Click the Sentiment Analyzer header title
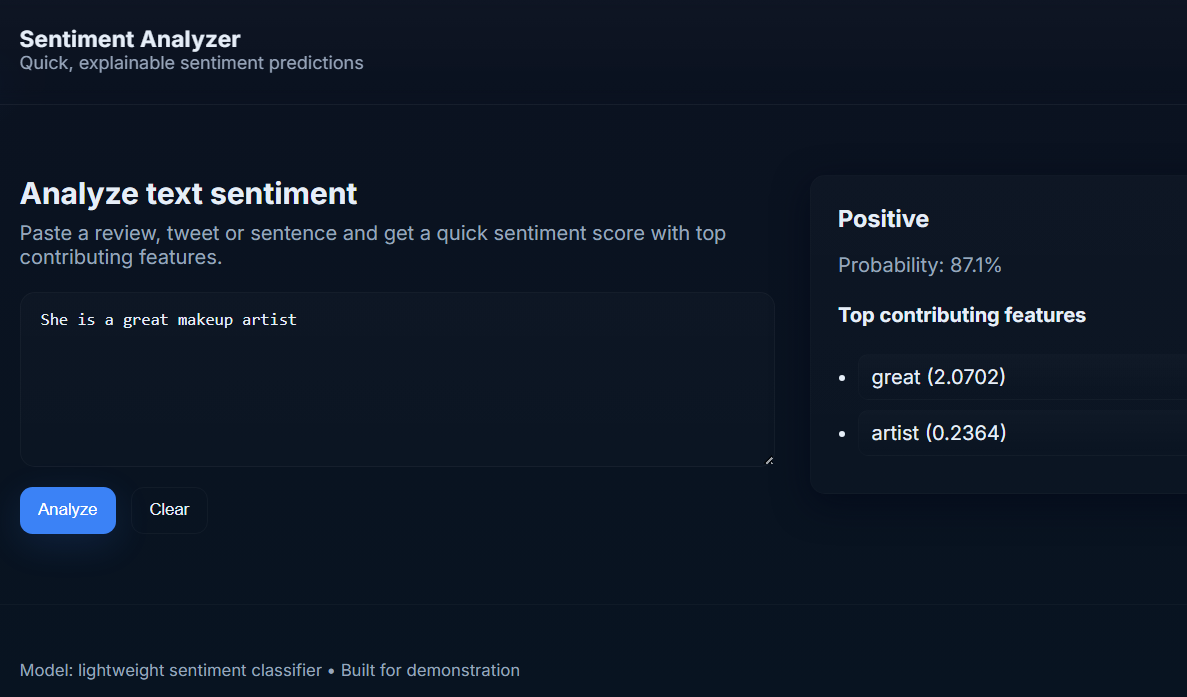 (x=130, y=39)
